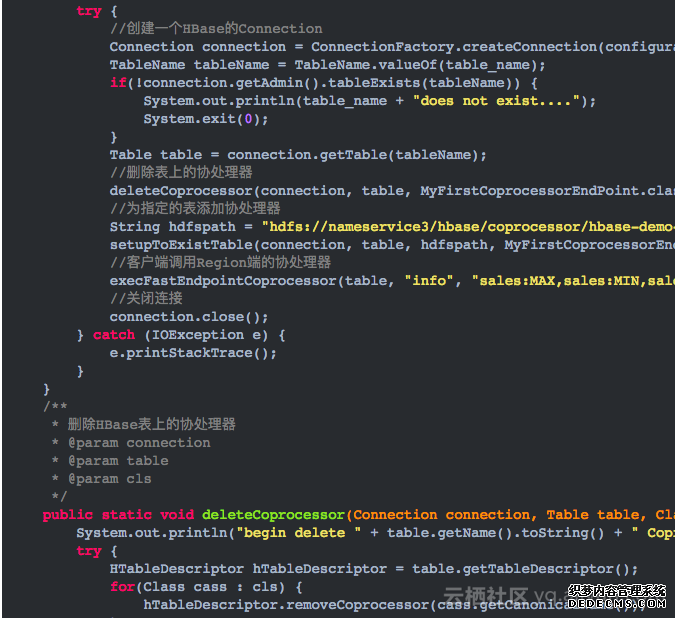Click the execFastEndpointCoprocessor method call
Viewport: 677px width, 618px height.
click(x=225, y=281)
